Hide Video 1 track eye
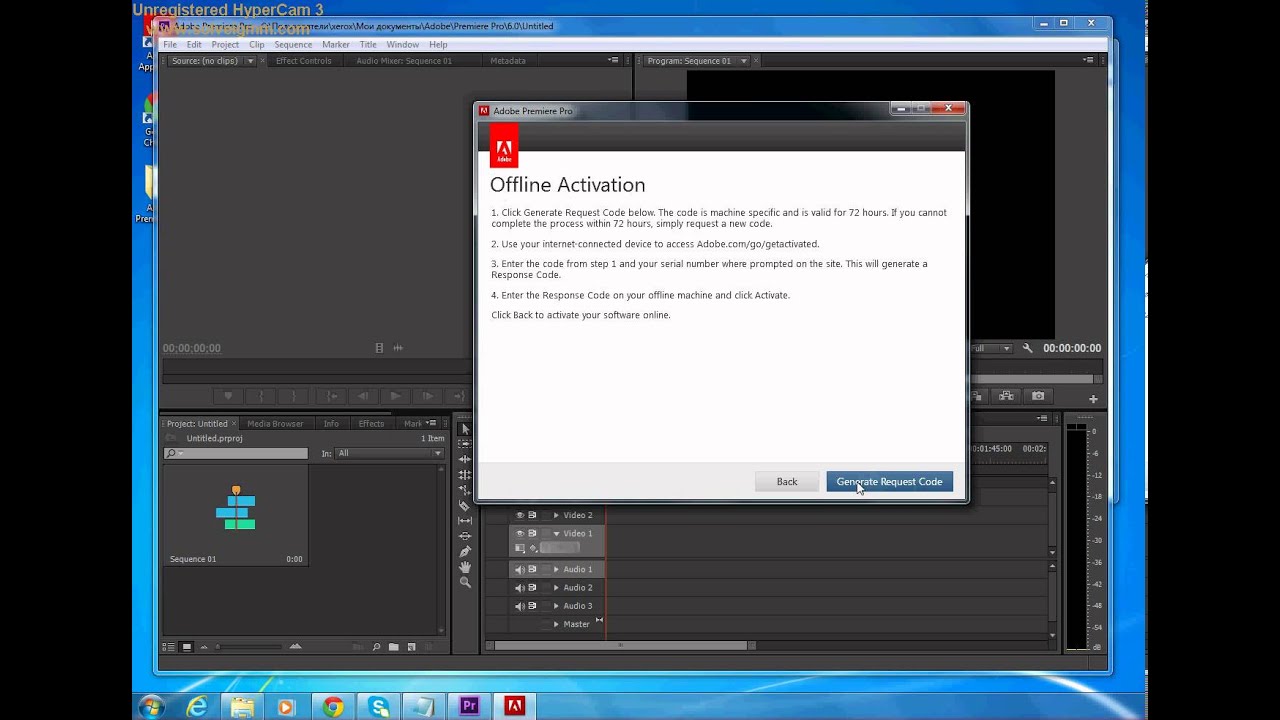This screenshot has width=1280, height=720. pyautogui.click(x=520, y=533)
